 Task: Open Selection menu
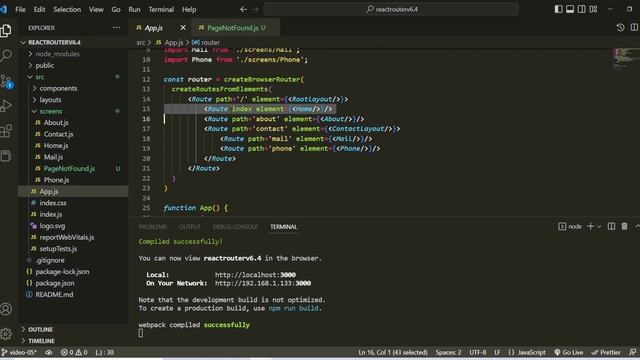67,9
